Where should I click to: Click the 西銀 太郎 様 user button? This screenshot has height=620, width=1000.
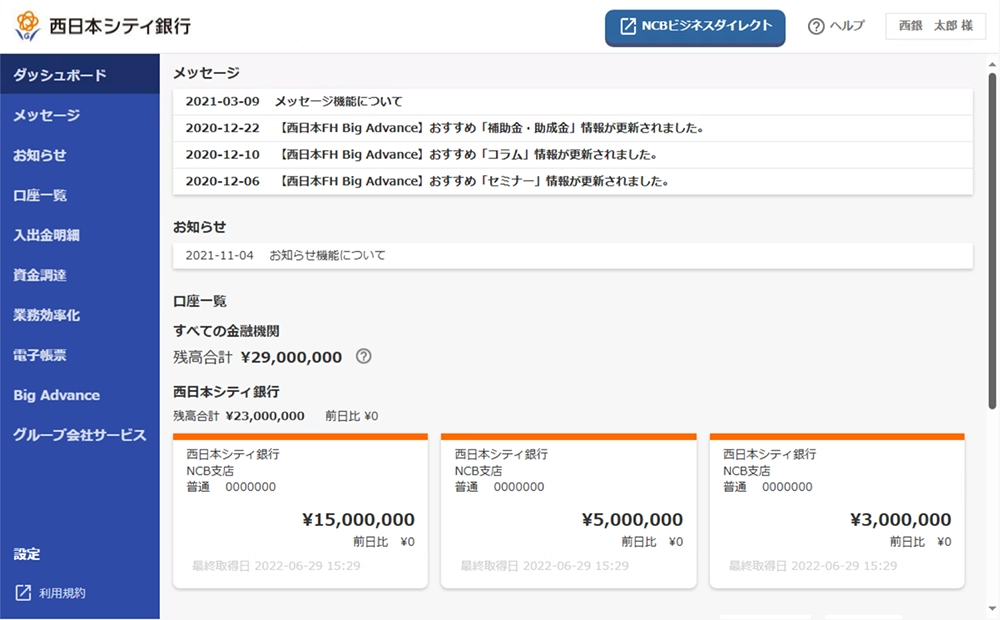click(936, 26)
